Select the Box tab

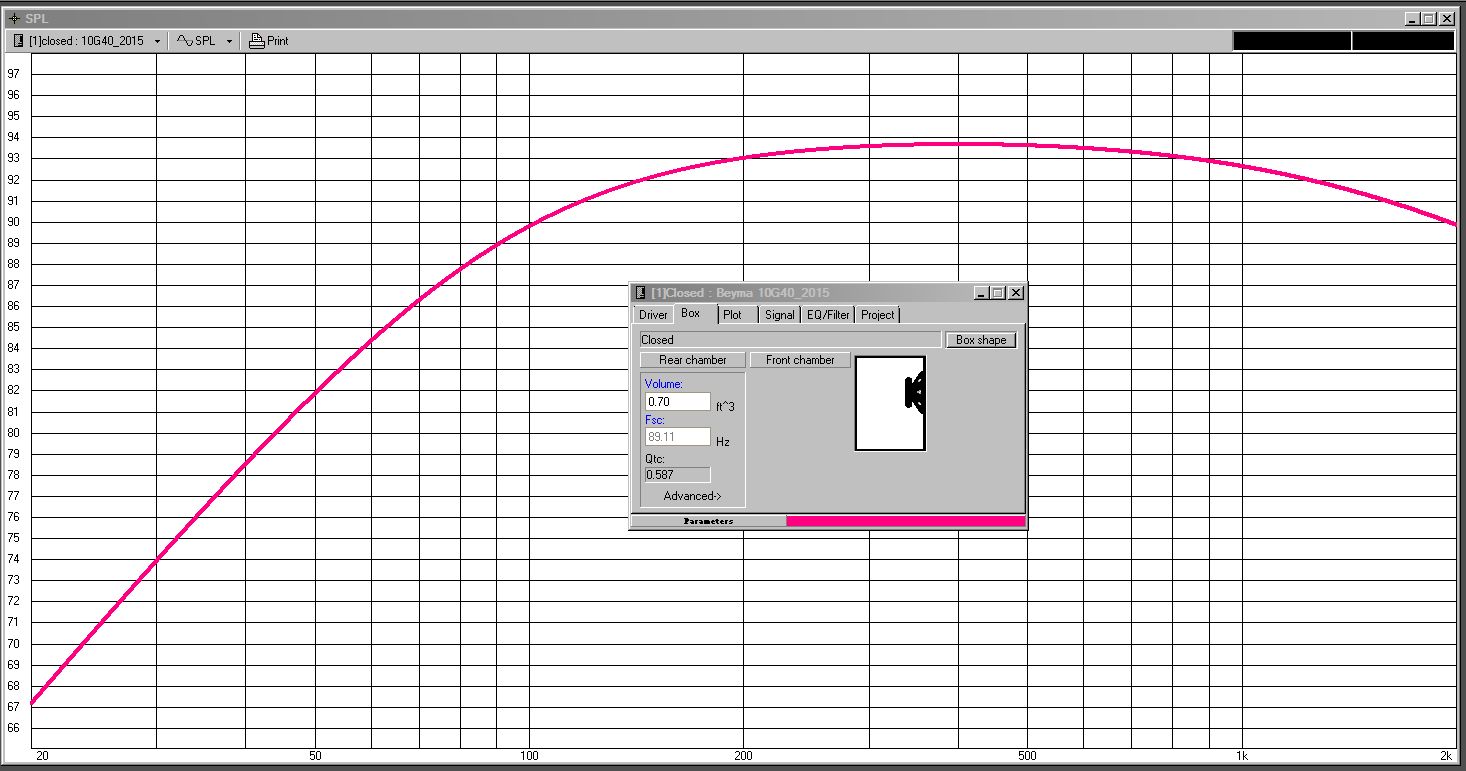coord(691,314)
